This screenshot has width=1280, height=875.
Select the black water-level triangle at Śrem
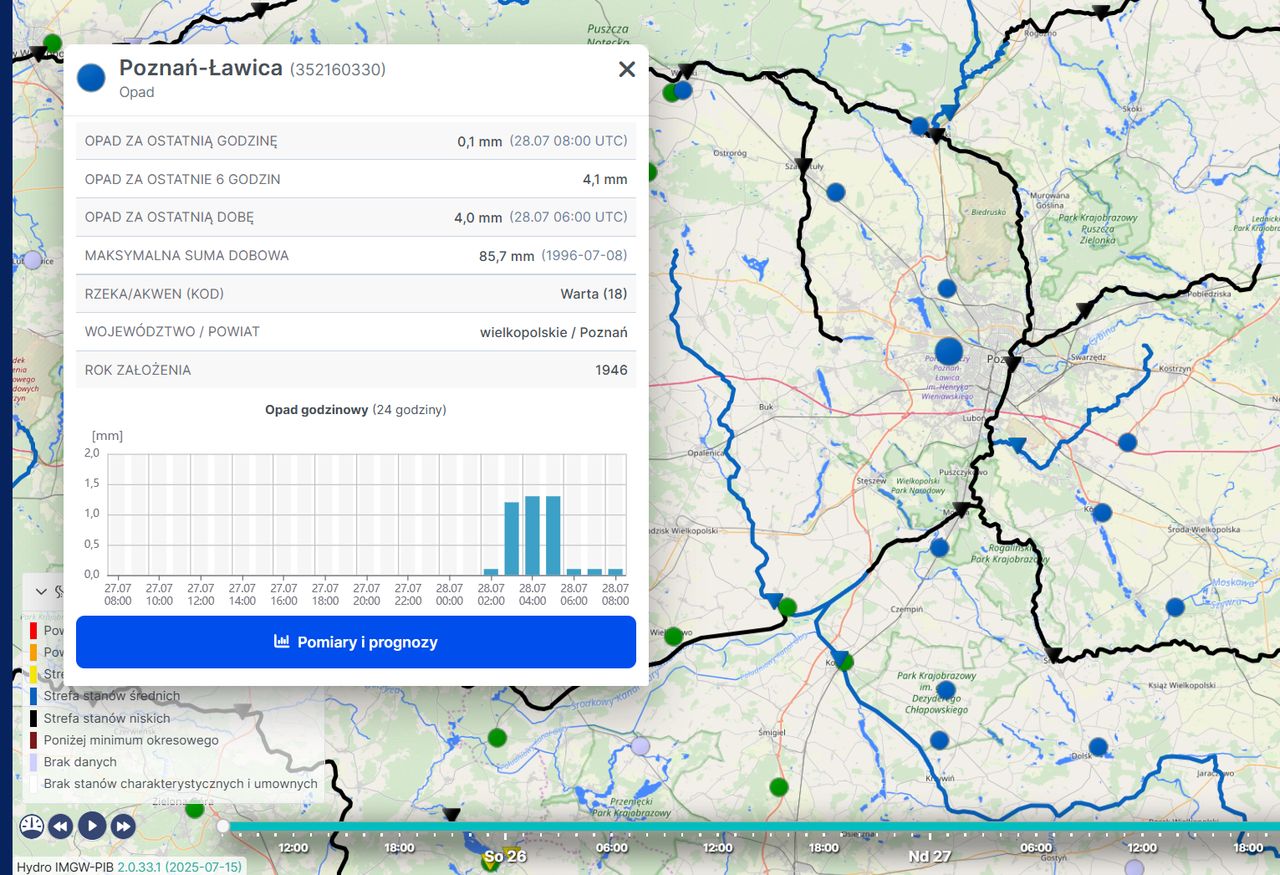(1052, 656)
